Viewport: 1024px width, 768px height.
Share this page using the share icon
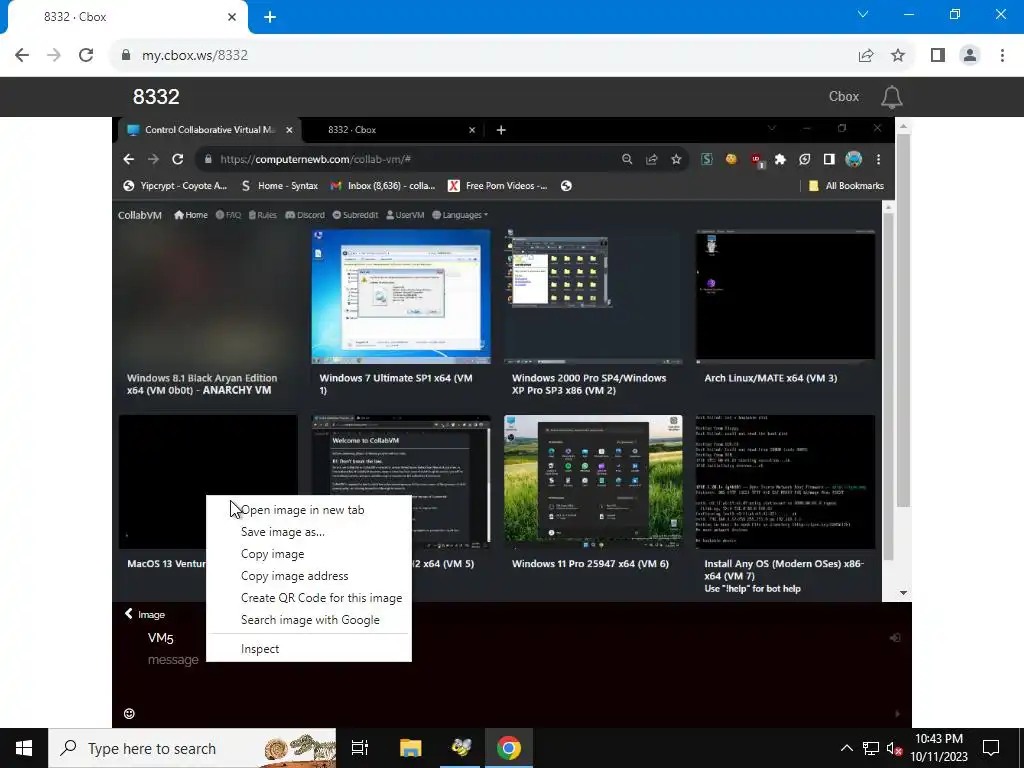[x=866, y=56]
